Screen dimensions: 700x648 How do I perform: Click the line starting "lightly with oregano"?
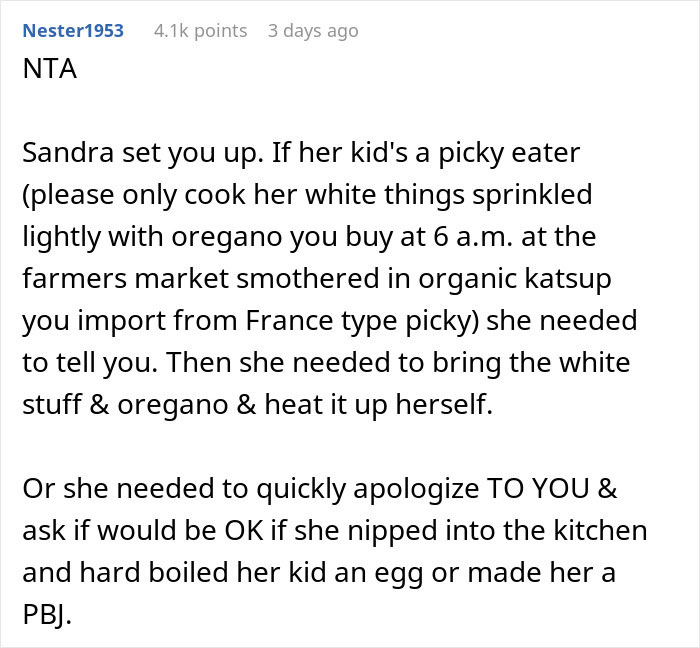tap(309, 237)
